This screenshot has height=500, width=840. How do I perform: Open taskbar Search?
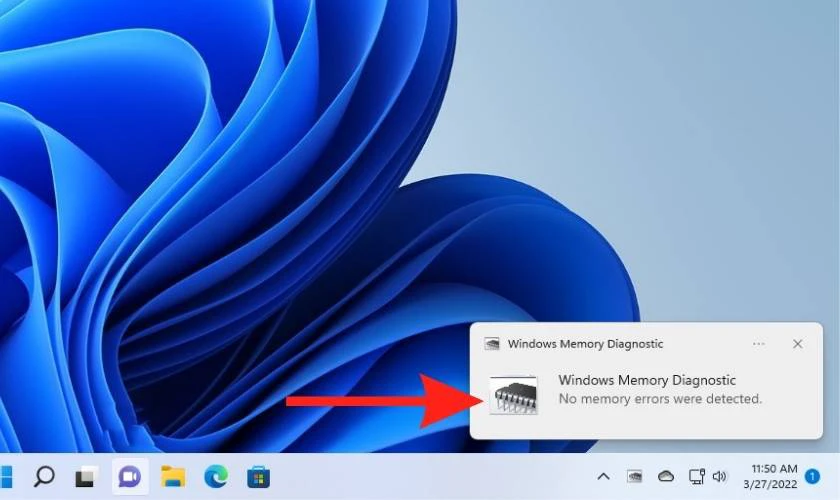click(x=44, y=476)
